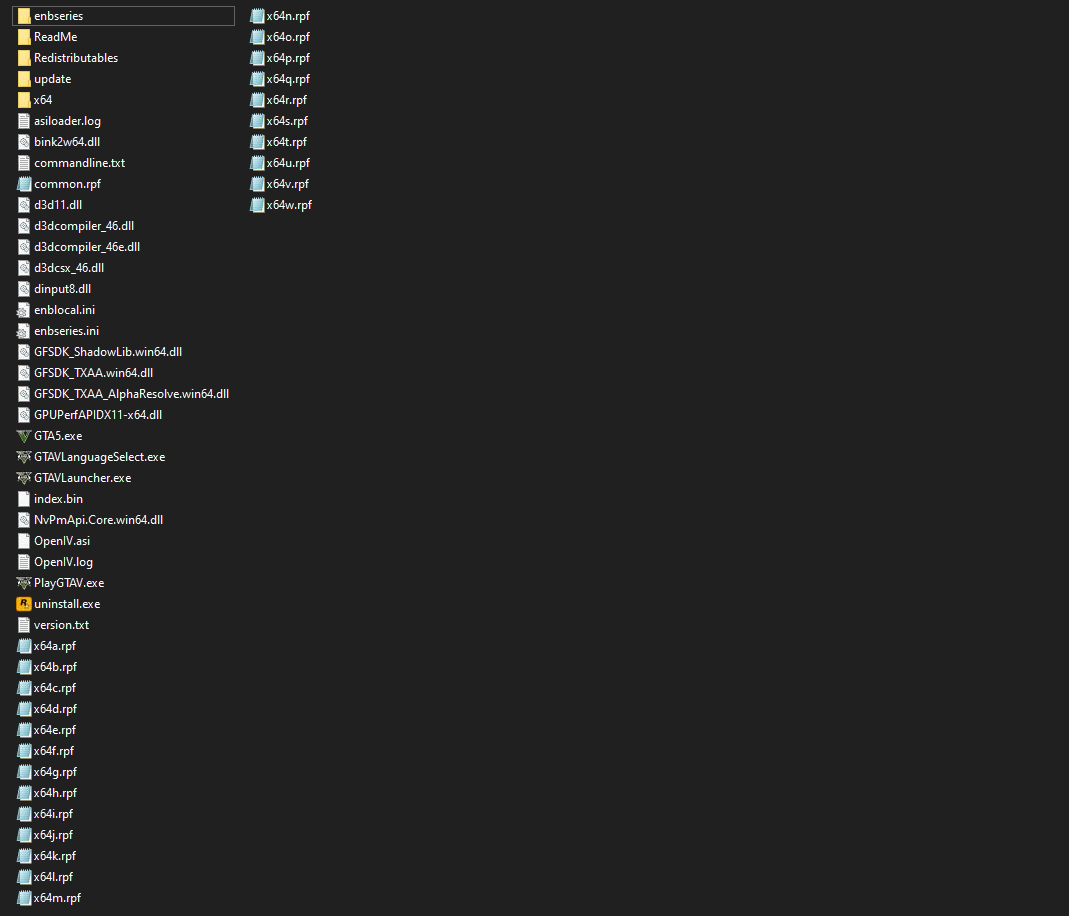Viewport: 1069px width, 916px height.
Task: Select the bink2w64.dll file icon
Action: (24, 142)
